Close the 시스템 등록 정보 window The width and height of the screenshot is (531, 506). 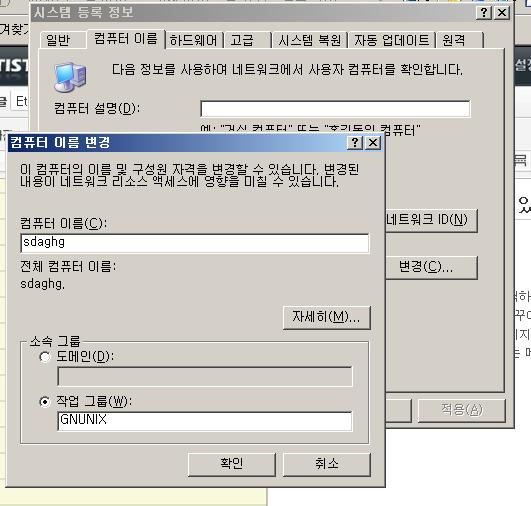point(502,13)
